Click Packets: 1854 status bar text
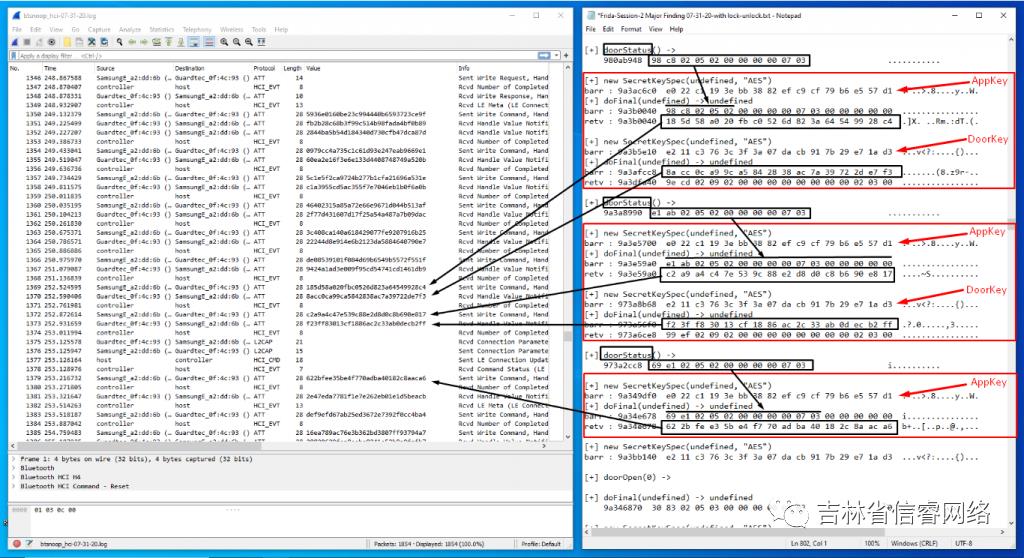The image size is (1024, 558). tap(428, 544)
